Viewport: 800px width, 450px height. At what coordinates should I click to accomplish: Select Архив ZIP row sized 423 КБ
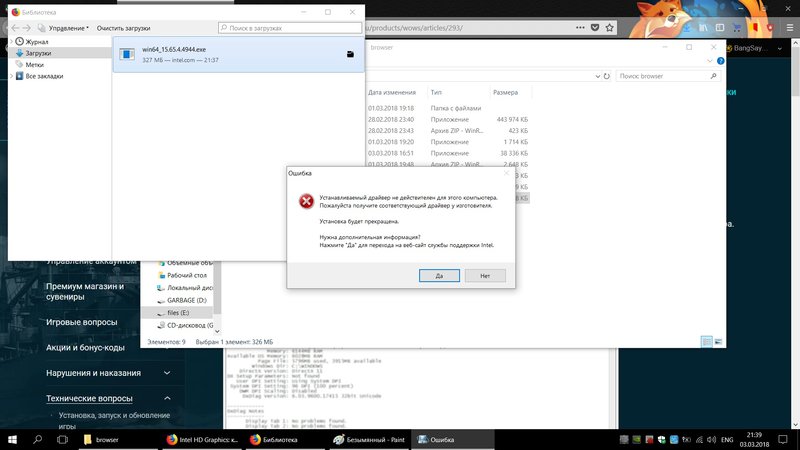[x=448, y=131]
